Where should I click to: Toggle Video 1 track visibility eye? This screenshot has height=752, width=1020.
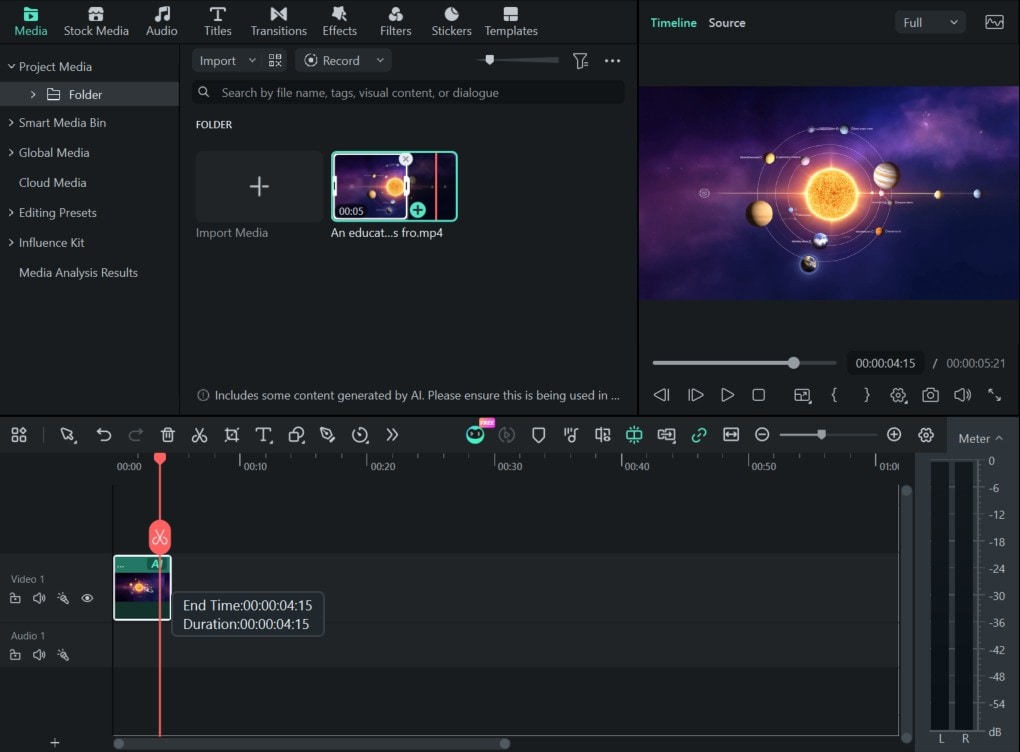87,598
